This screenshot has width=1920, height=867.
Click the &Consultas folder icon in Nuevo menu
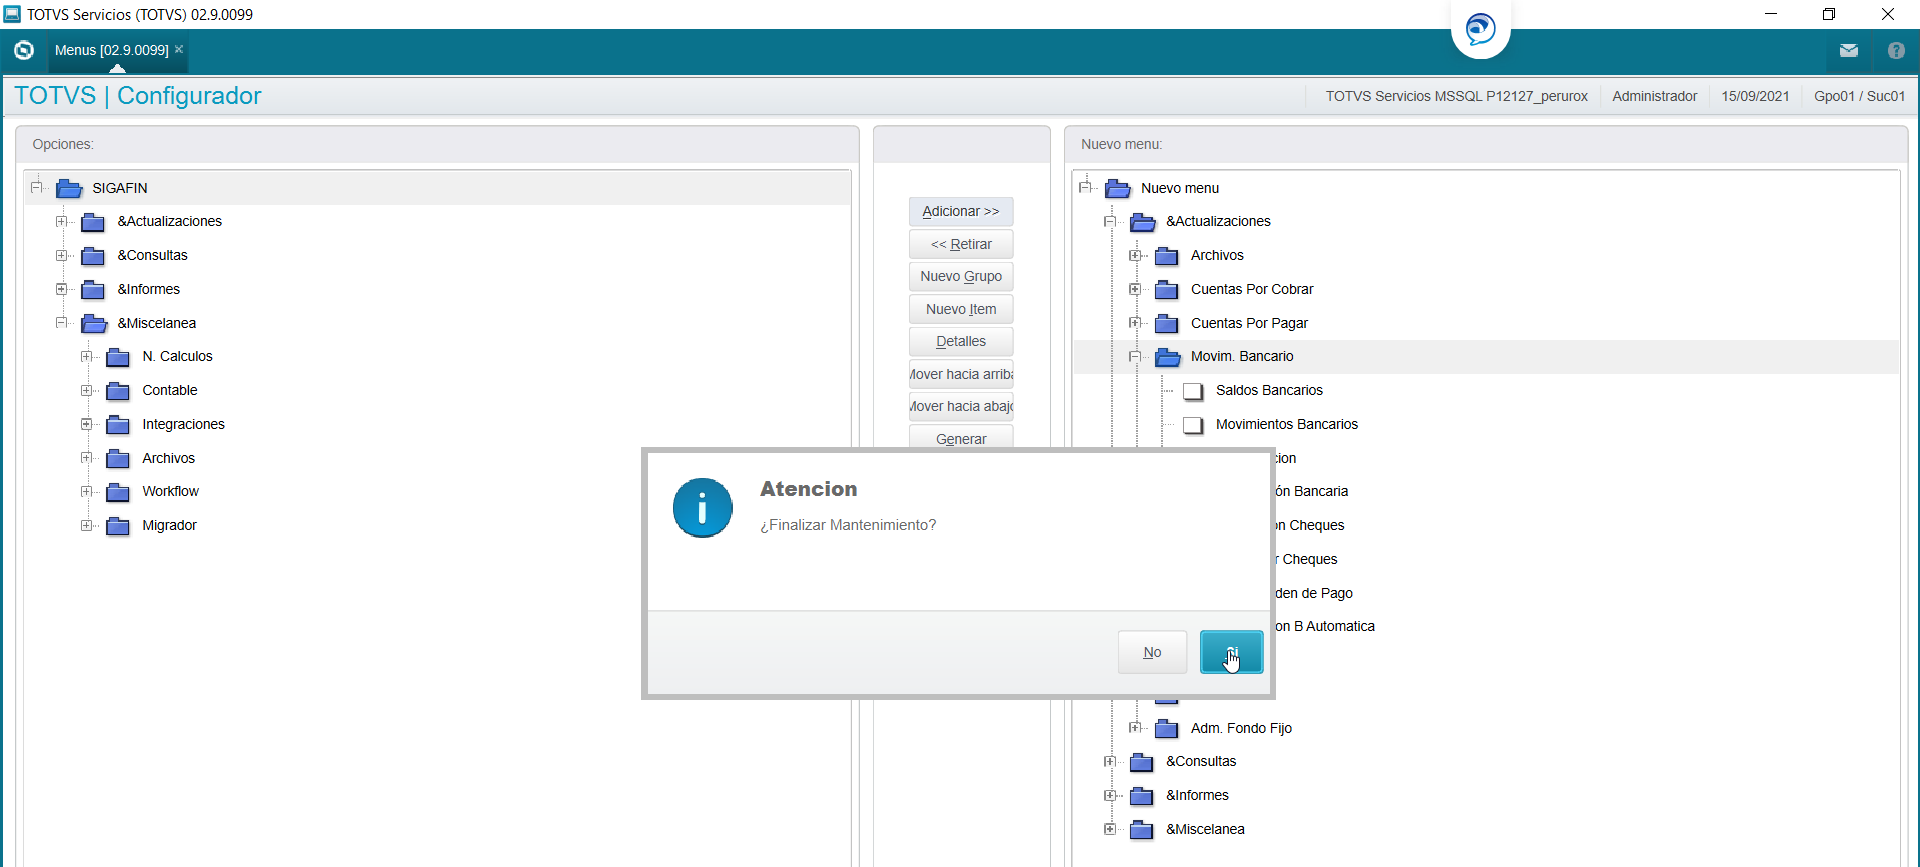[1142, 763]
